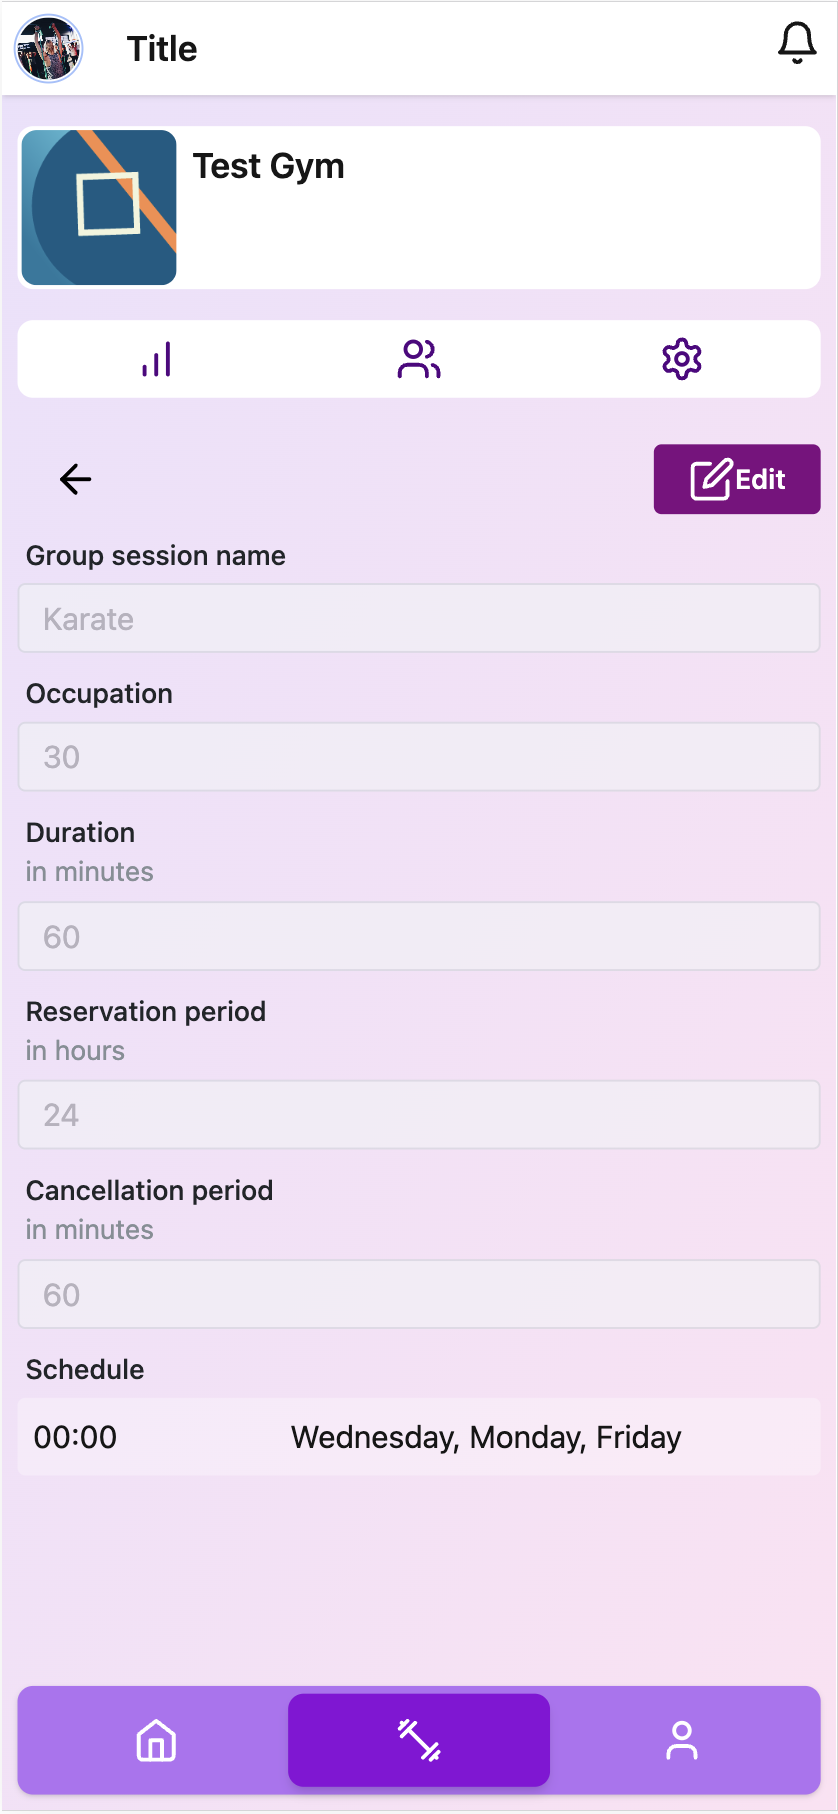Click the Group session name field

coord(419,619)
